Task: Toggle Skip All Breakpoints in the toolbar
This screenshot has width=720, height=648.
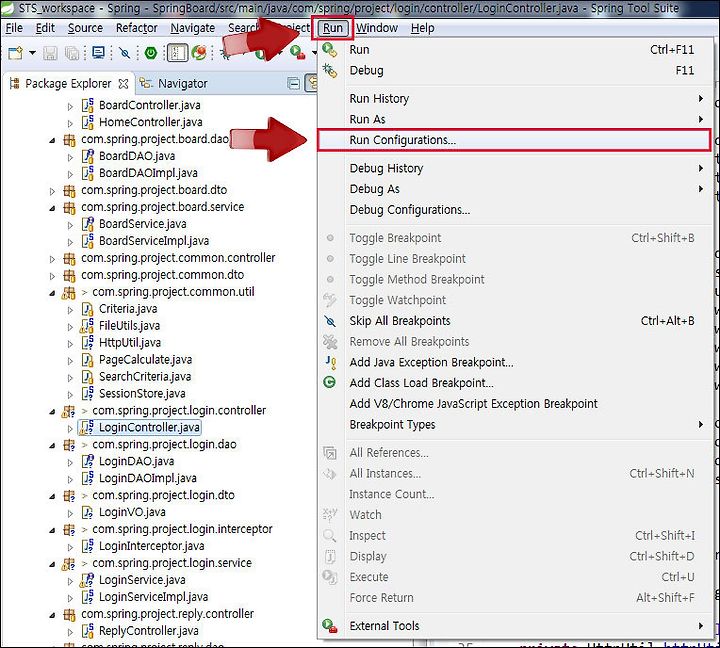Action: [124, 53]
